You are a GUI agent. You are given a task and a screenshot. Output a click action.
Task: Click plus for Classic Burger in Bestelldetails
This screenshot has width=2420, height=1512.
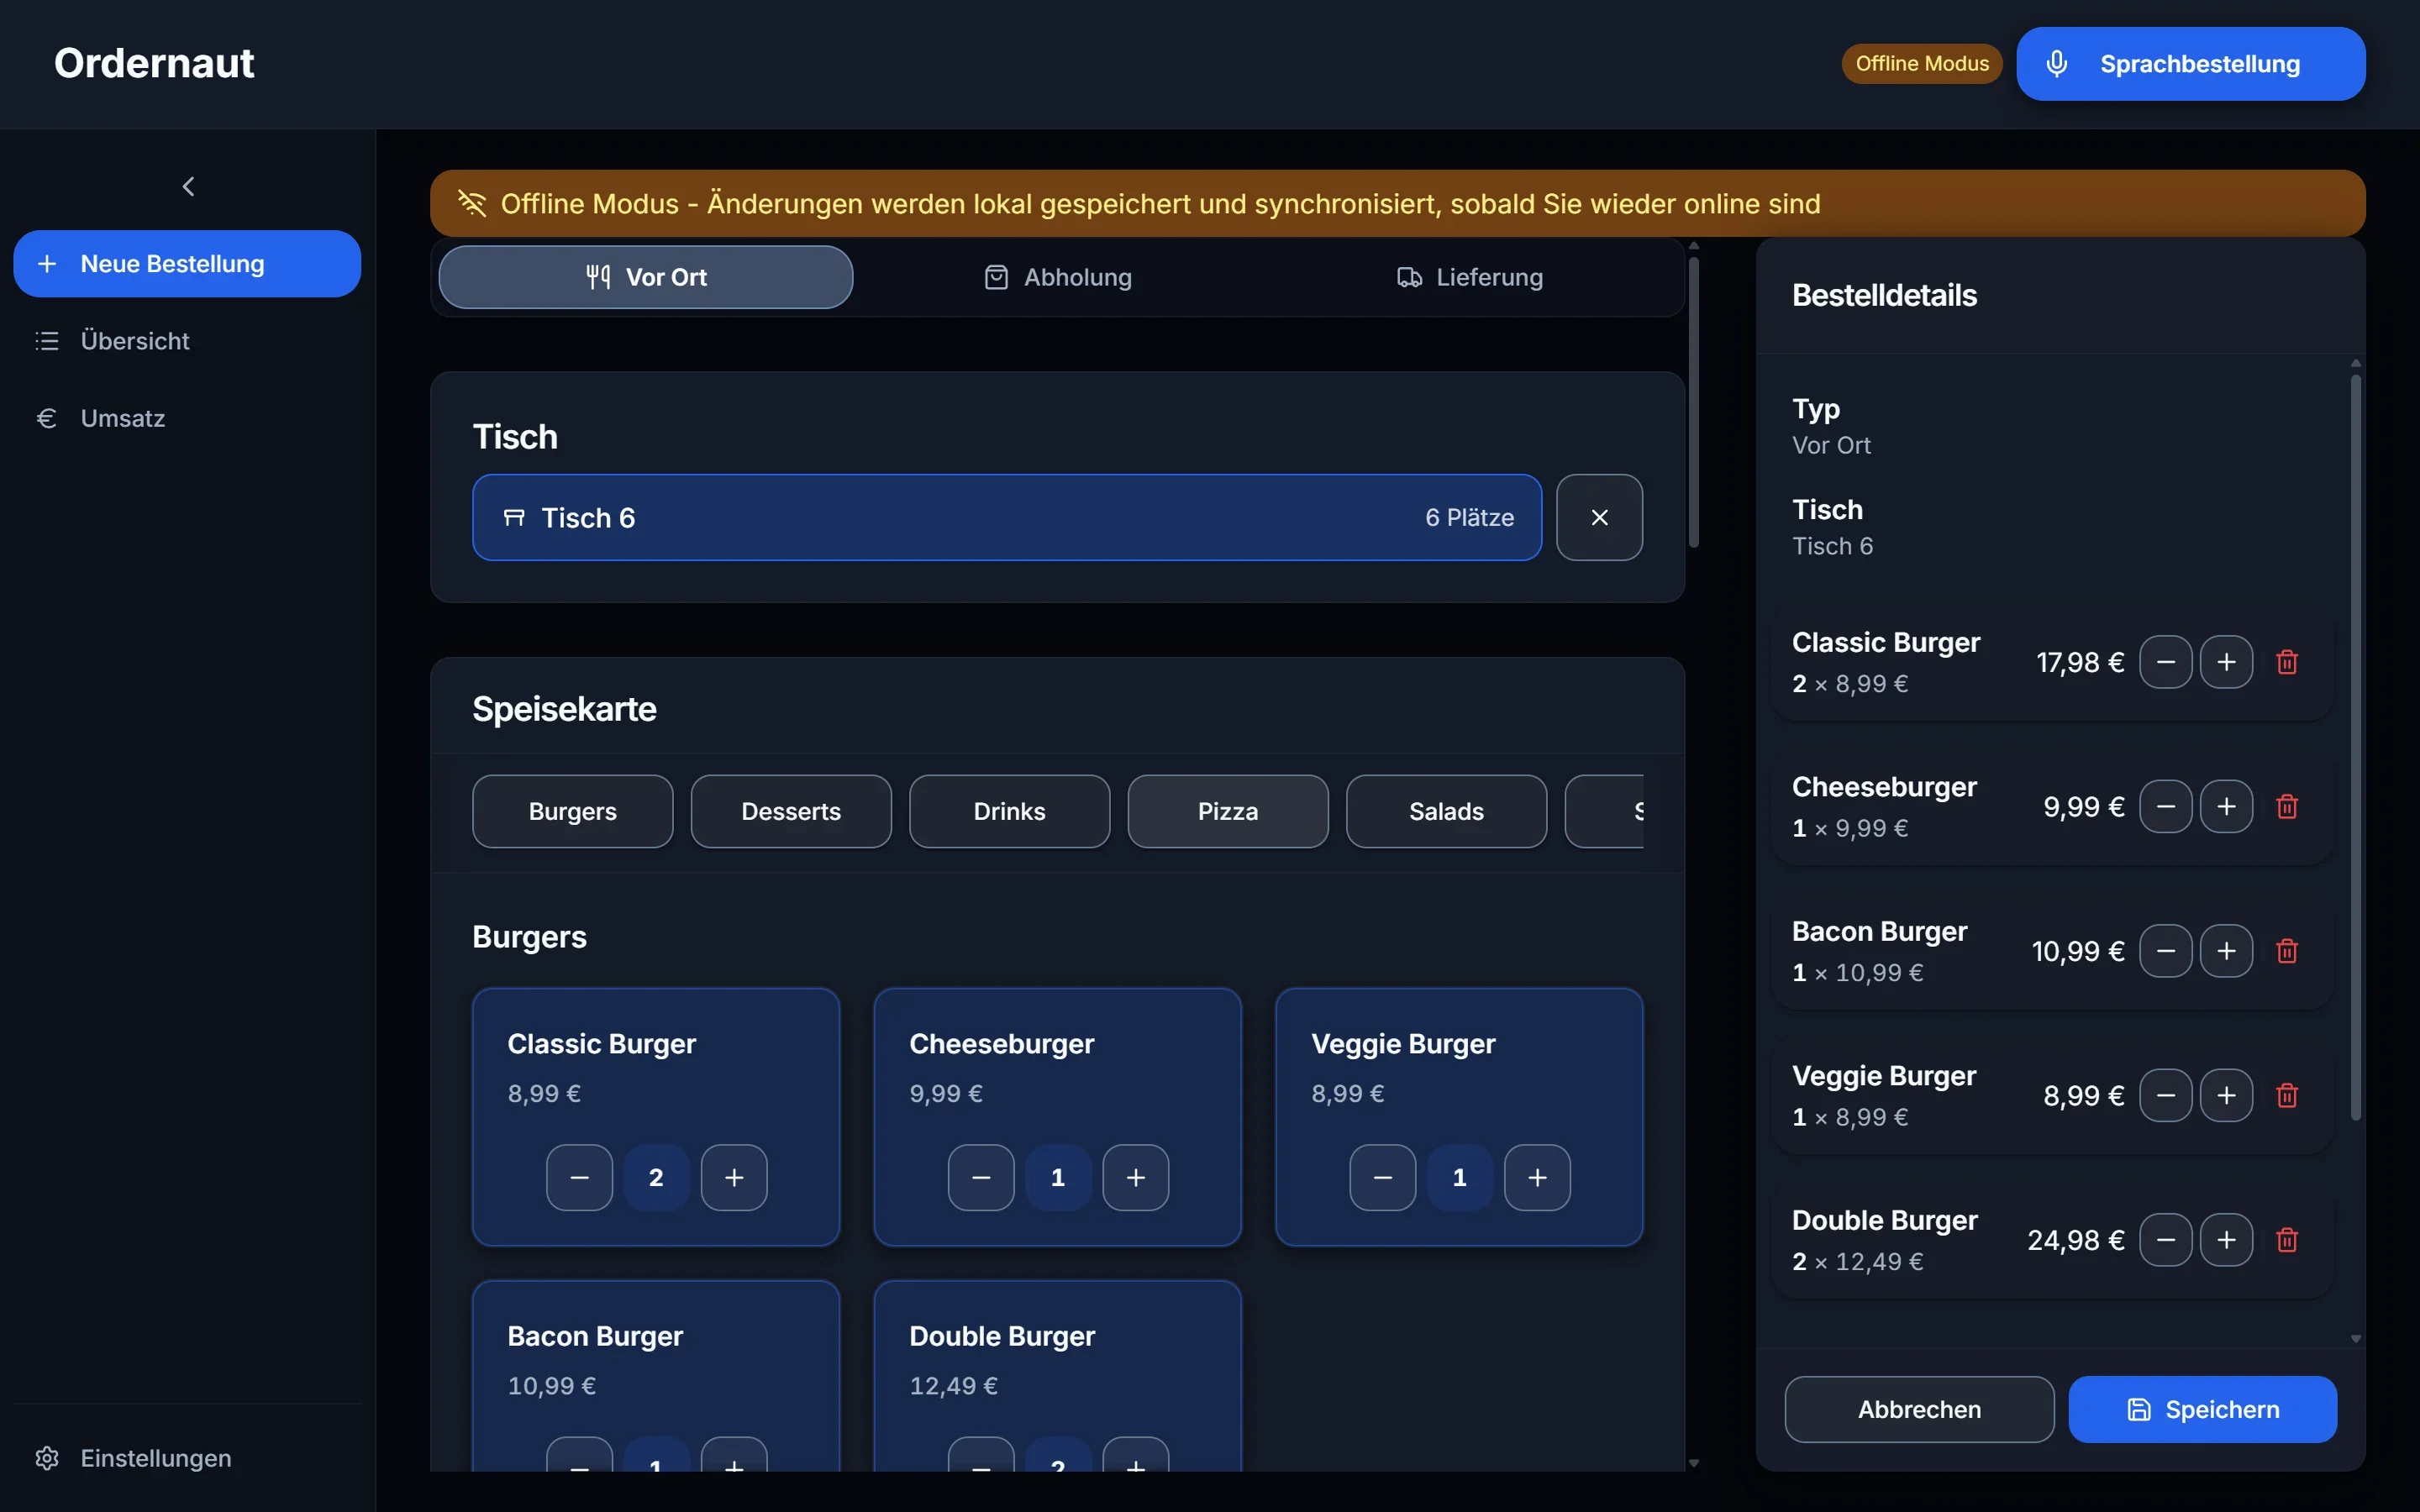2226,662
